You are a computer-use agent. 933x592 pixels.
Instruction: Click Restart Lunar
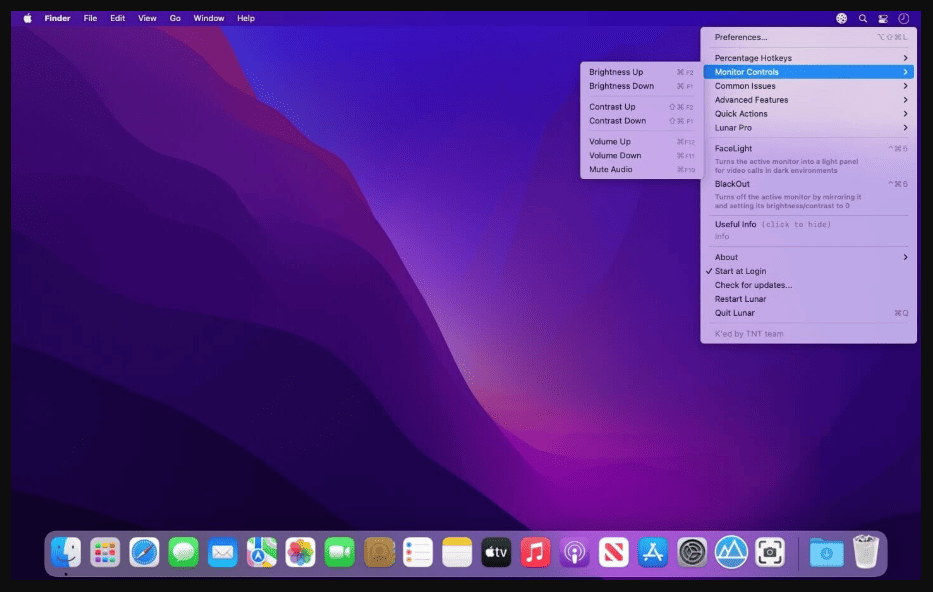(x=808, y=299)
